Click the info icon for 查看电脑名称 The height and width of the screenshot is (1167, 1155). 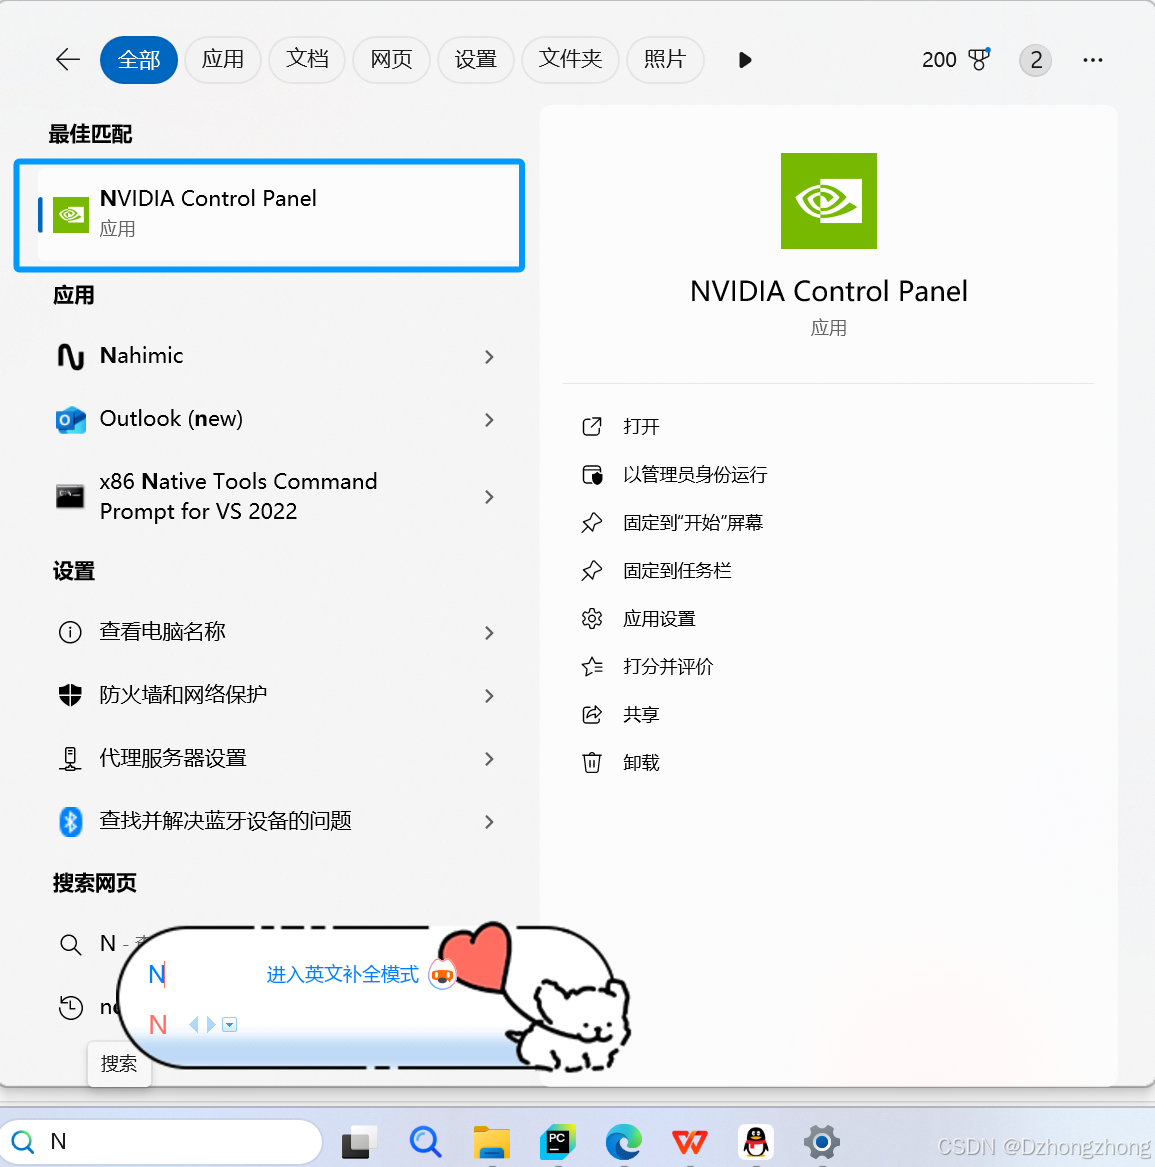[x=70, y=633]
